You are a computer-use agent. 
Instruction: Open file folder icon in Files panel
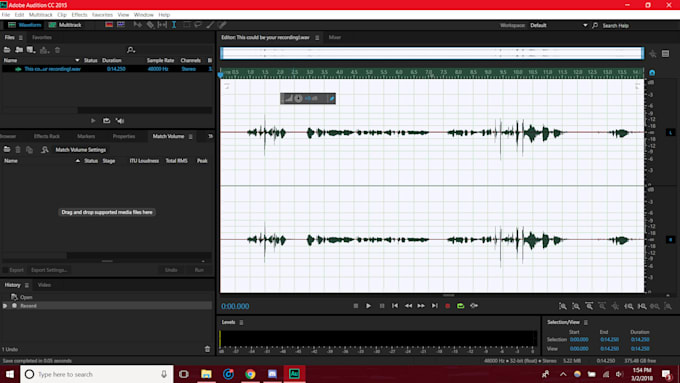tap(7, 50)
